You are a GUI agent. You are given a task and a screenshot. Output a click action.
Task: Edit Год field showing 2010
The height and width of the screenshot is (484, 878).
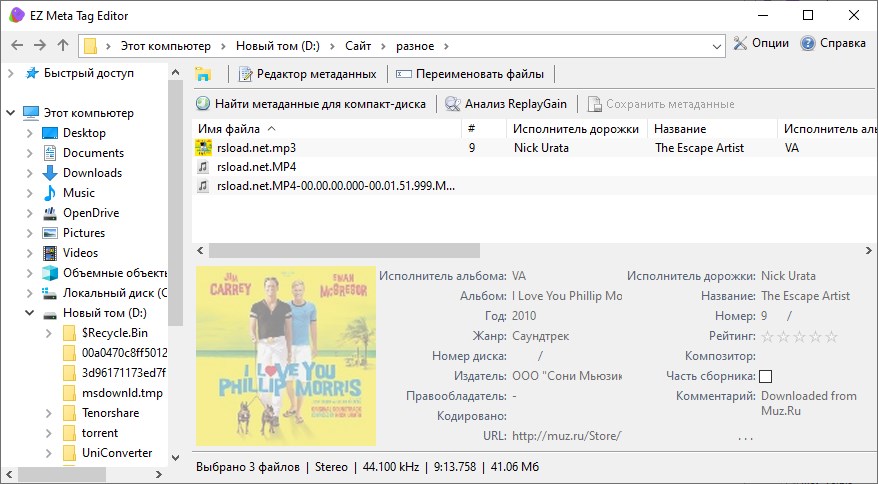[567, 316]
